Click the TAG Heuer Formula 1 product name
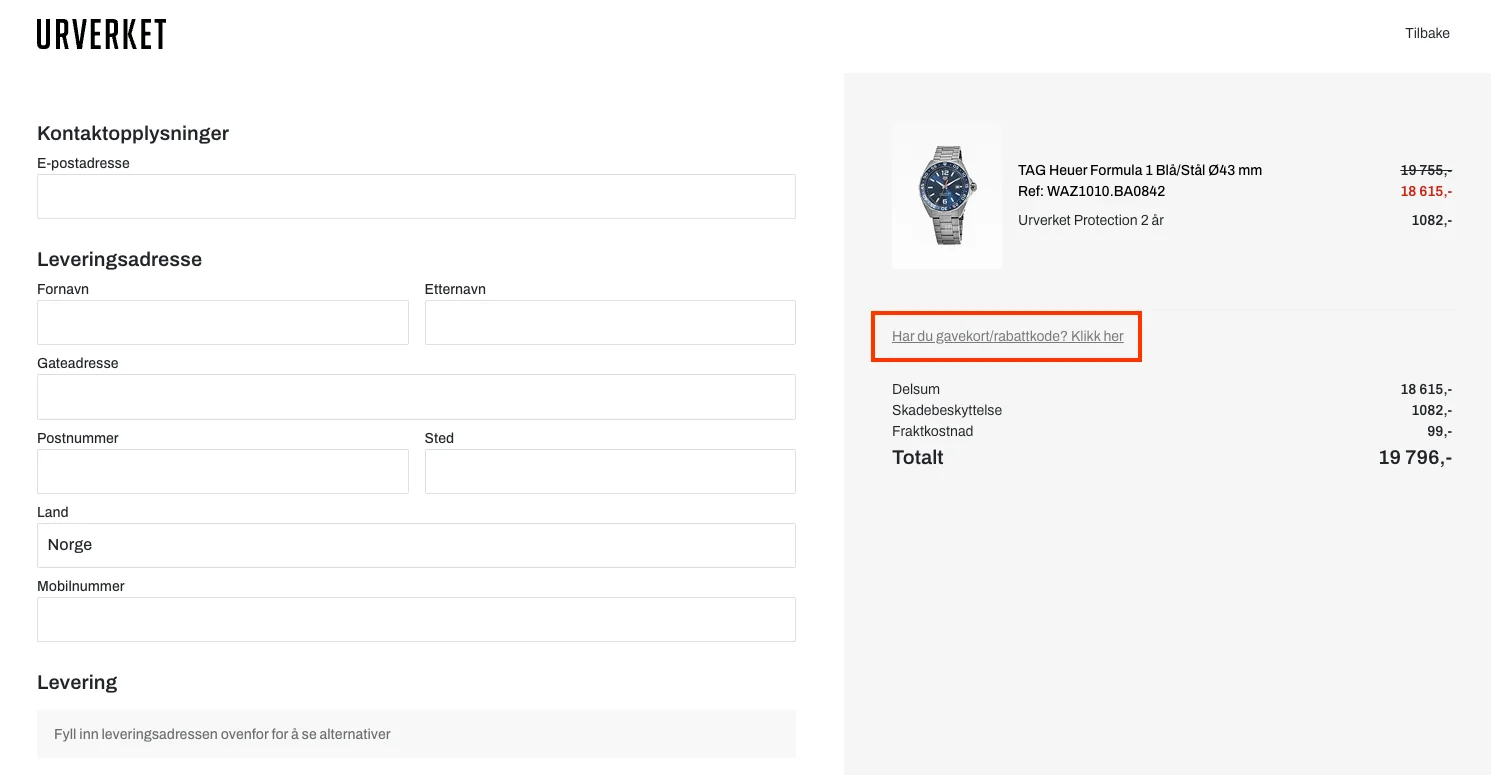Viewport: 1491px width, 775px height. pos(1140,170)
